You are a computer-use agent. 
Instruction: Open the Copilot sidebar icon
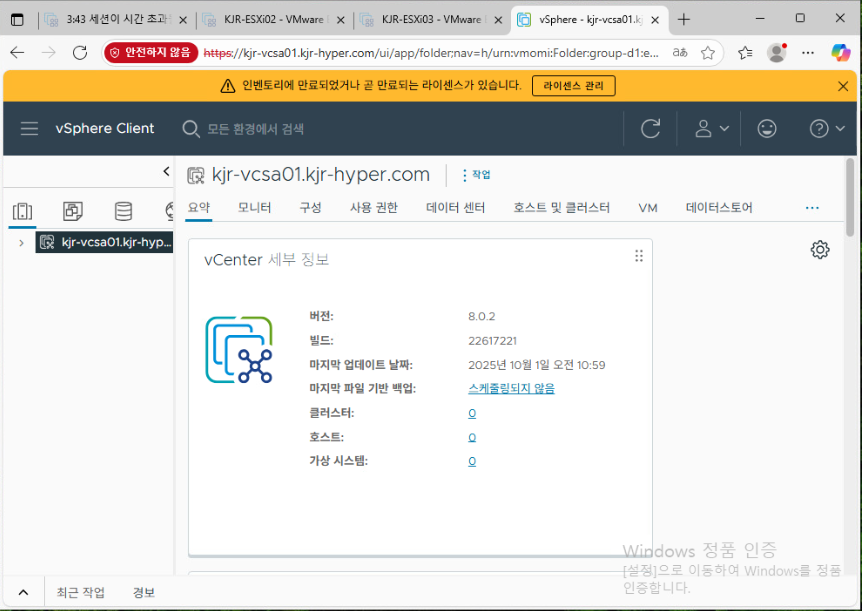841,53
